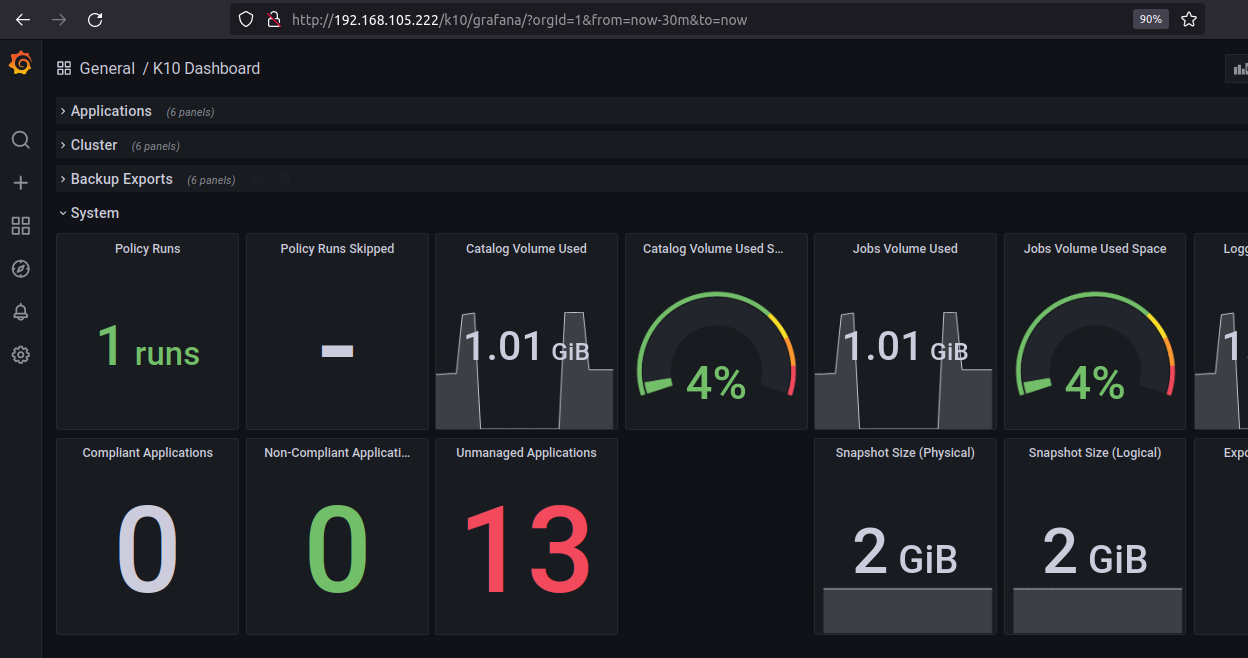Open the Snapshot Size (Logical) panel title
The height and width of the screenshot is (658, 1248).
pos(1095,453)
